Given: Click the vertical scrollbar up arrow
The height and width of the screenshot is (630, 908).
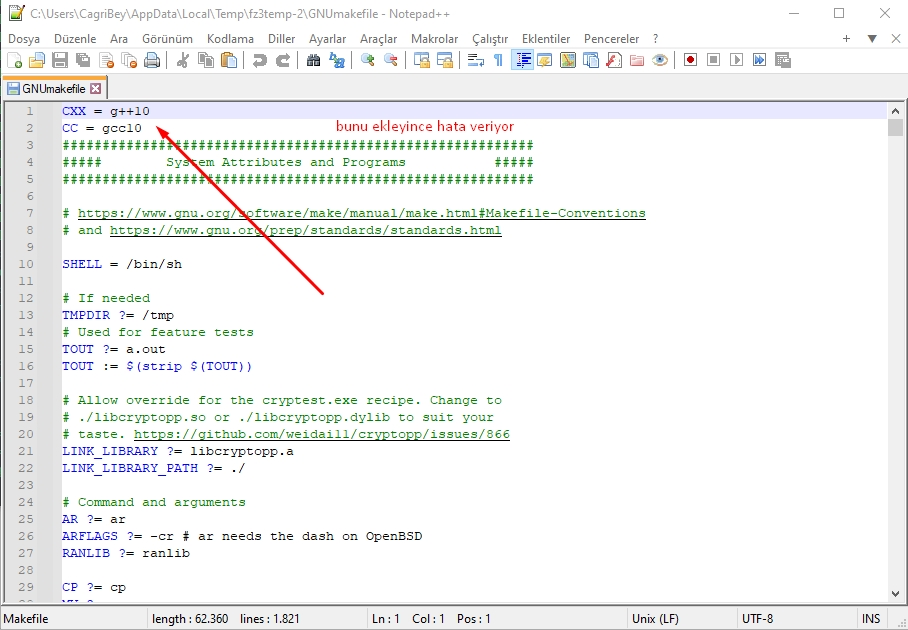Looking at the screenshot, I should 895,111.
